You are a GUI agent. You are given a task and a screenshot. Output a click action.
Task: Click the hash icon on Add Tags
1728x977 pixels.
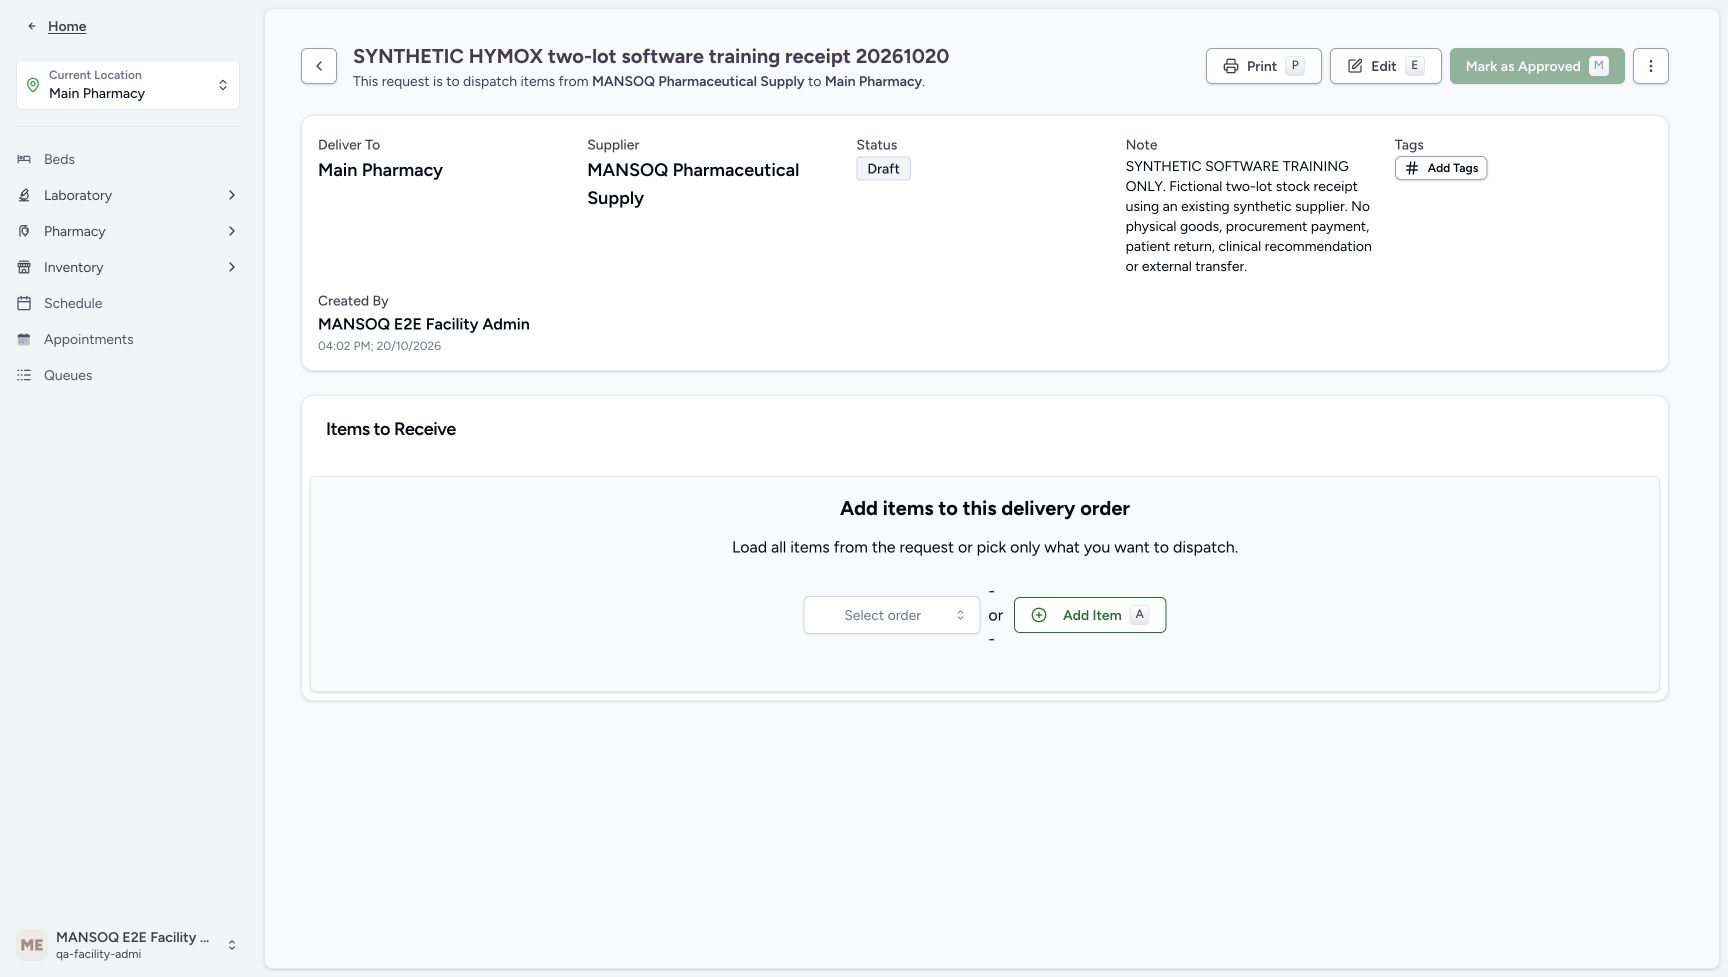(1412, 168)
